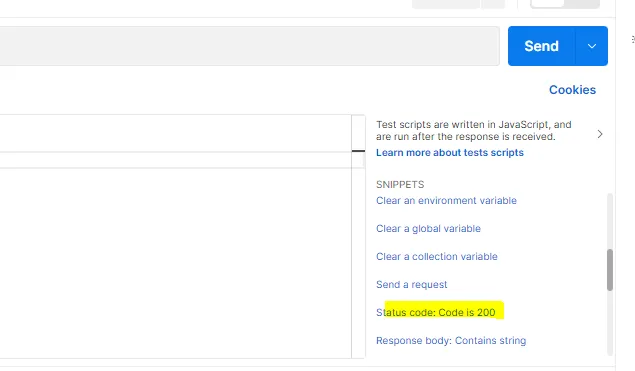Collapse the snippets panel with the chevron
The image size is (635, 371).
(600, 134)
